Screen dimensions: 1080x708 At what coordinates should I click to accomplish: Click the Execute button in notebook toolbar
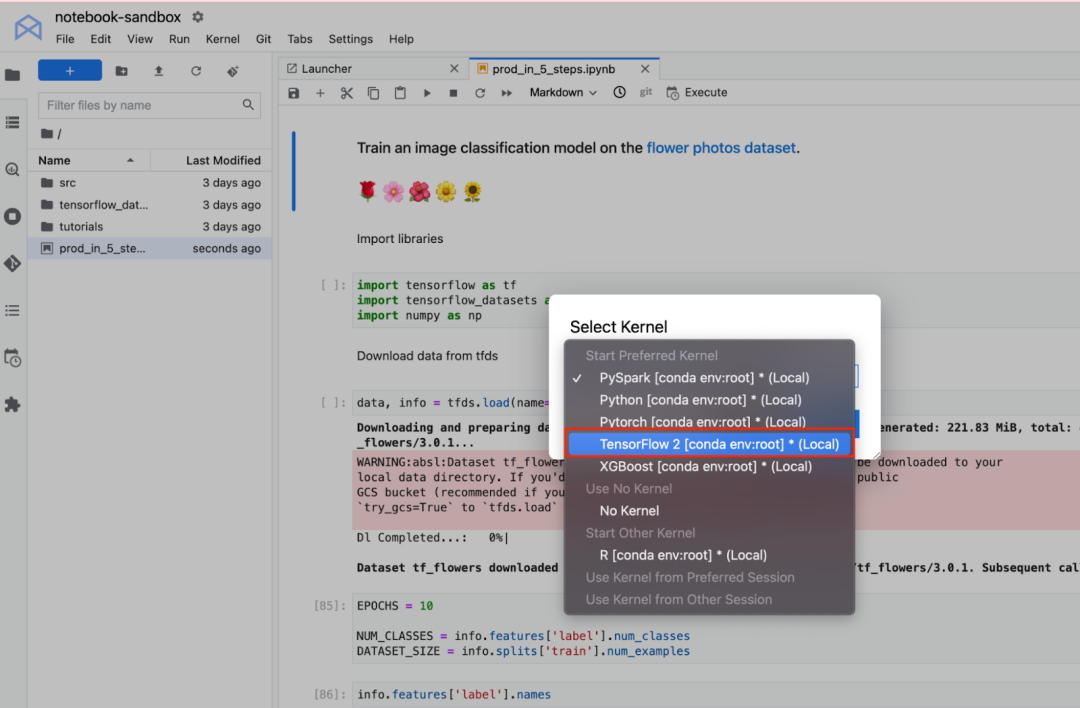(697, 93)
